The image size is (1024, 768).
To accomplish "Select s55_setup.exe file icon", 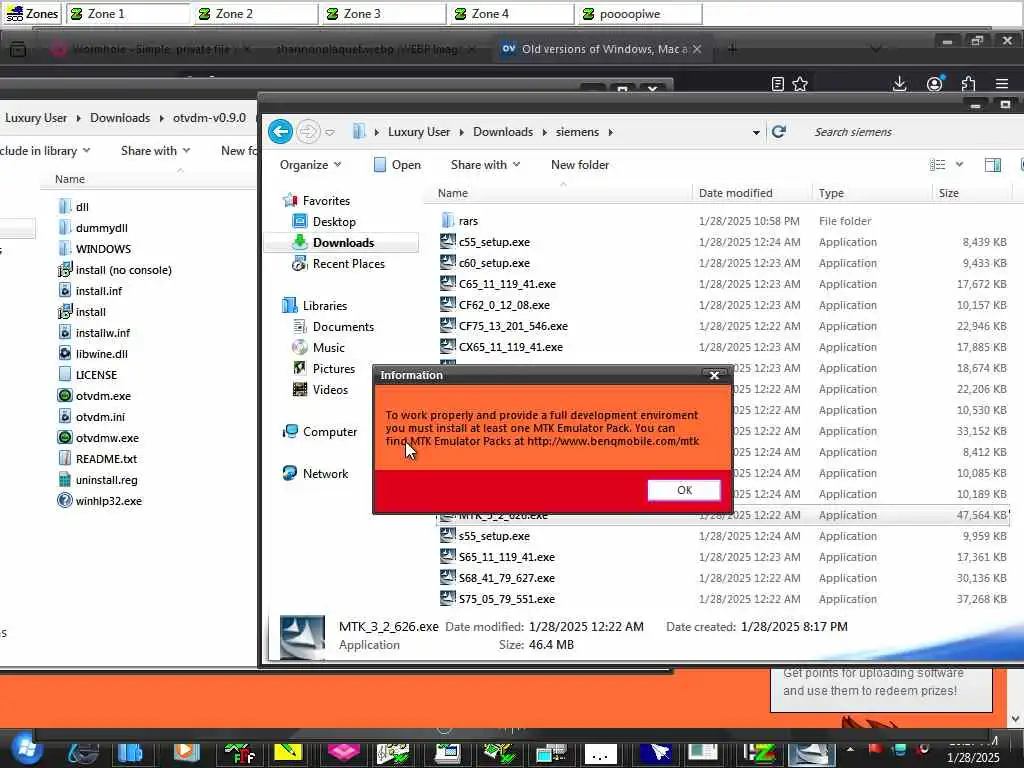I will pos(447,536).
